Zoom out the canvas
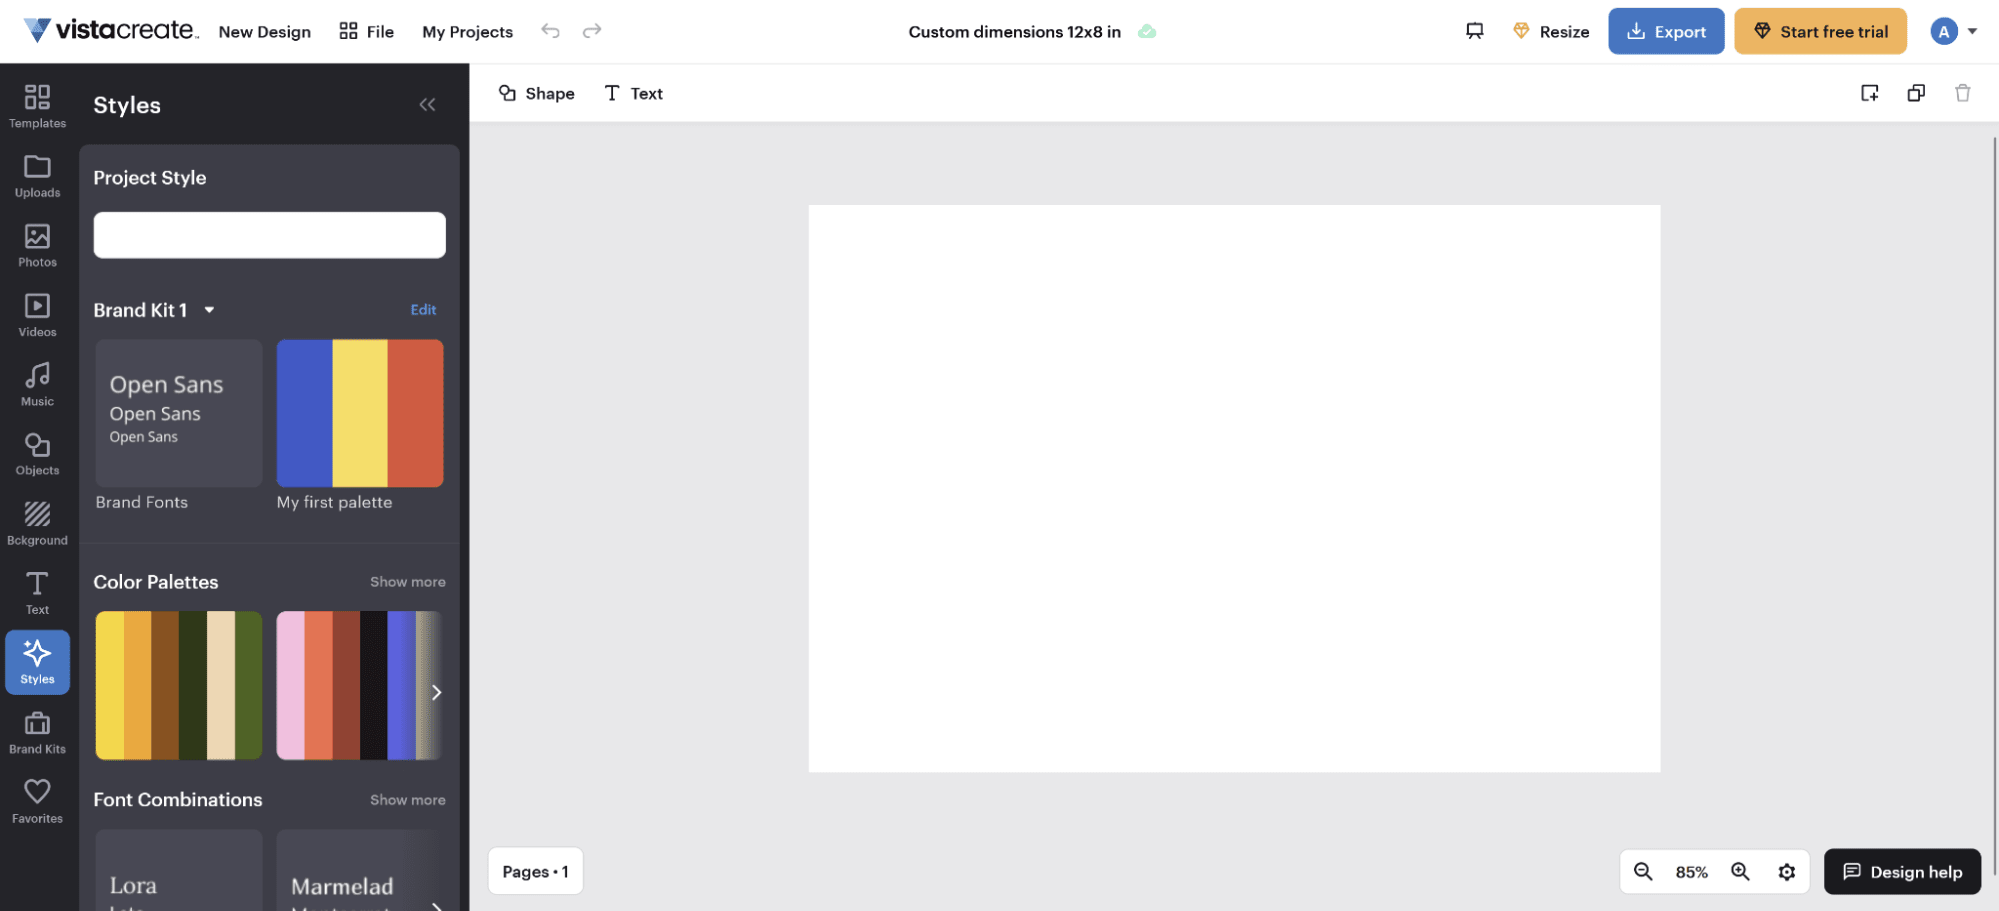The image size is (1999, 911). pyautogui.click(x=1643, y=871)
